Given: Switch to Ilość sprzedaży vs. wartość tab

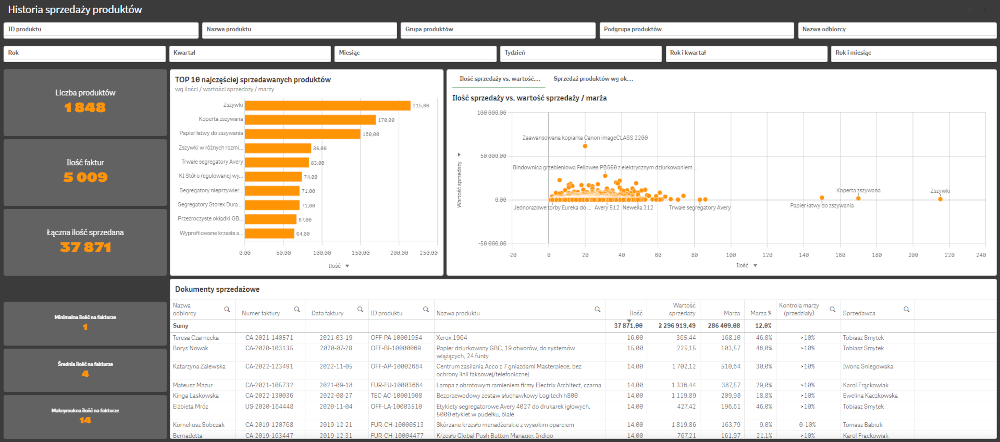Looking at the screenshot, I should [x=498, y=78].
